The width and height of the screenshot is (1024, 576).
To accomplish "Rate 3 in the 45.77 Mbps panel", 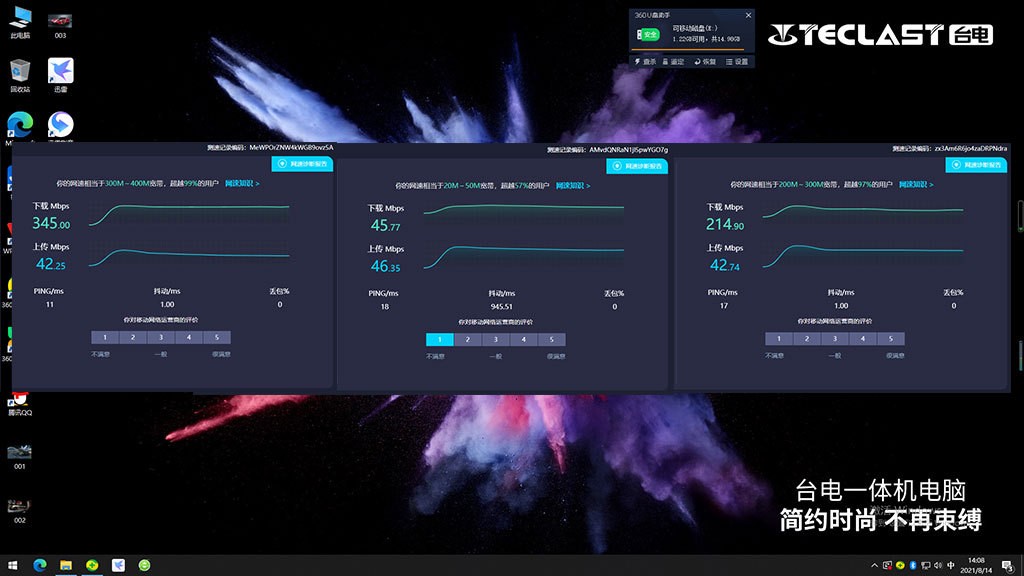I will tap(496, 339).
